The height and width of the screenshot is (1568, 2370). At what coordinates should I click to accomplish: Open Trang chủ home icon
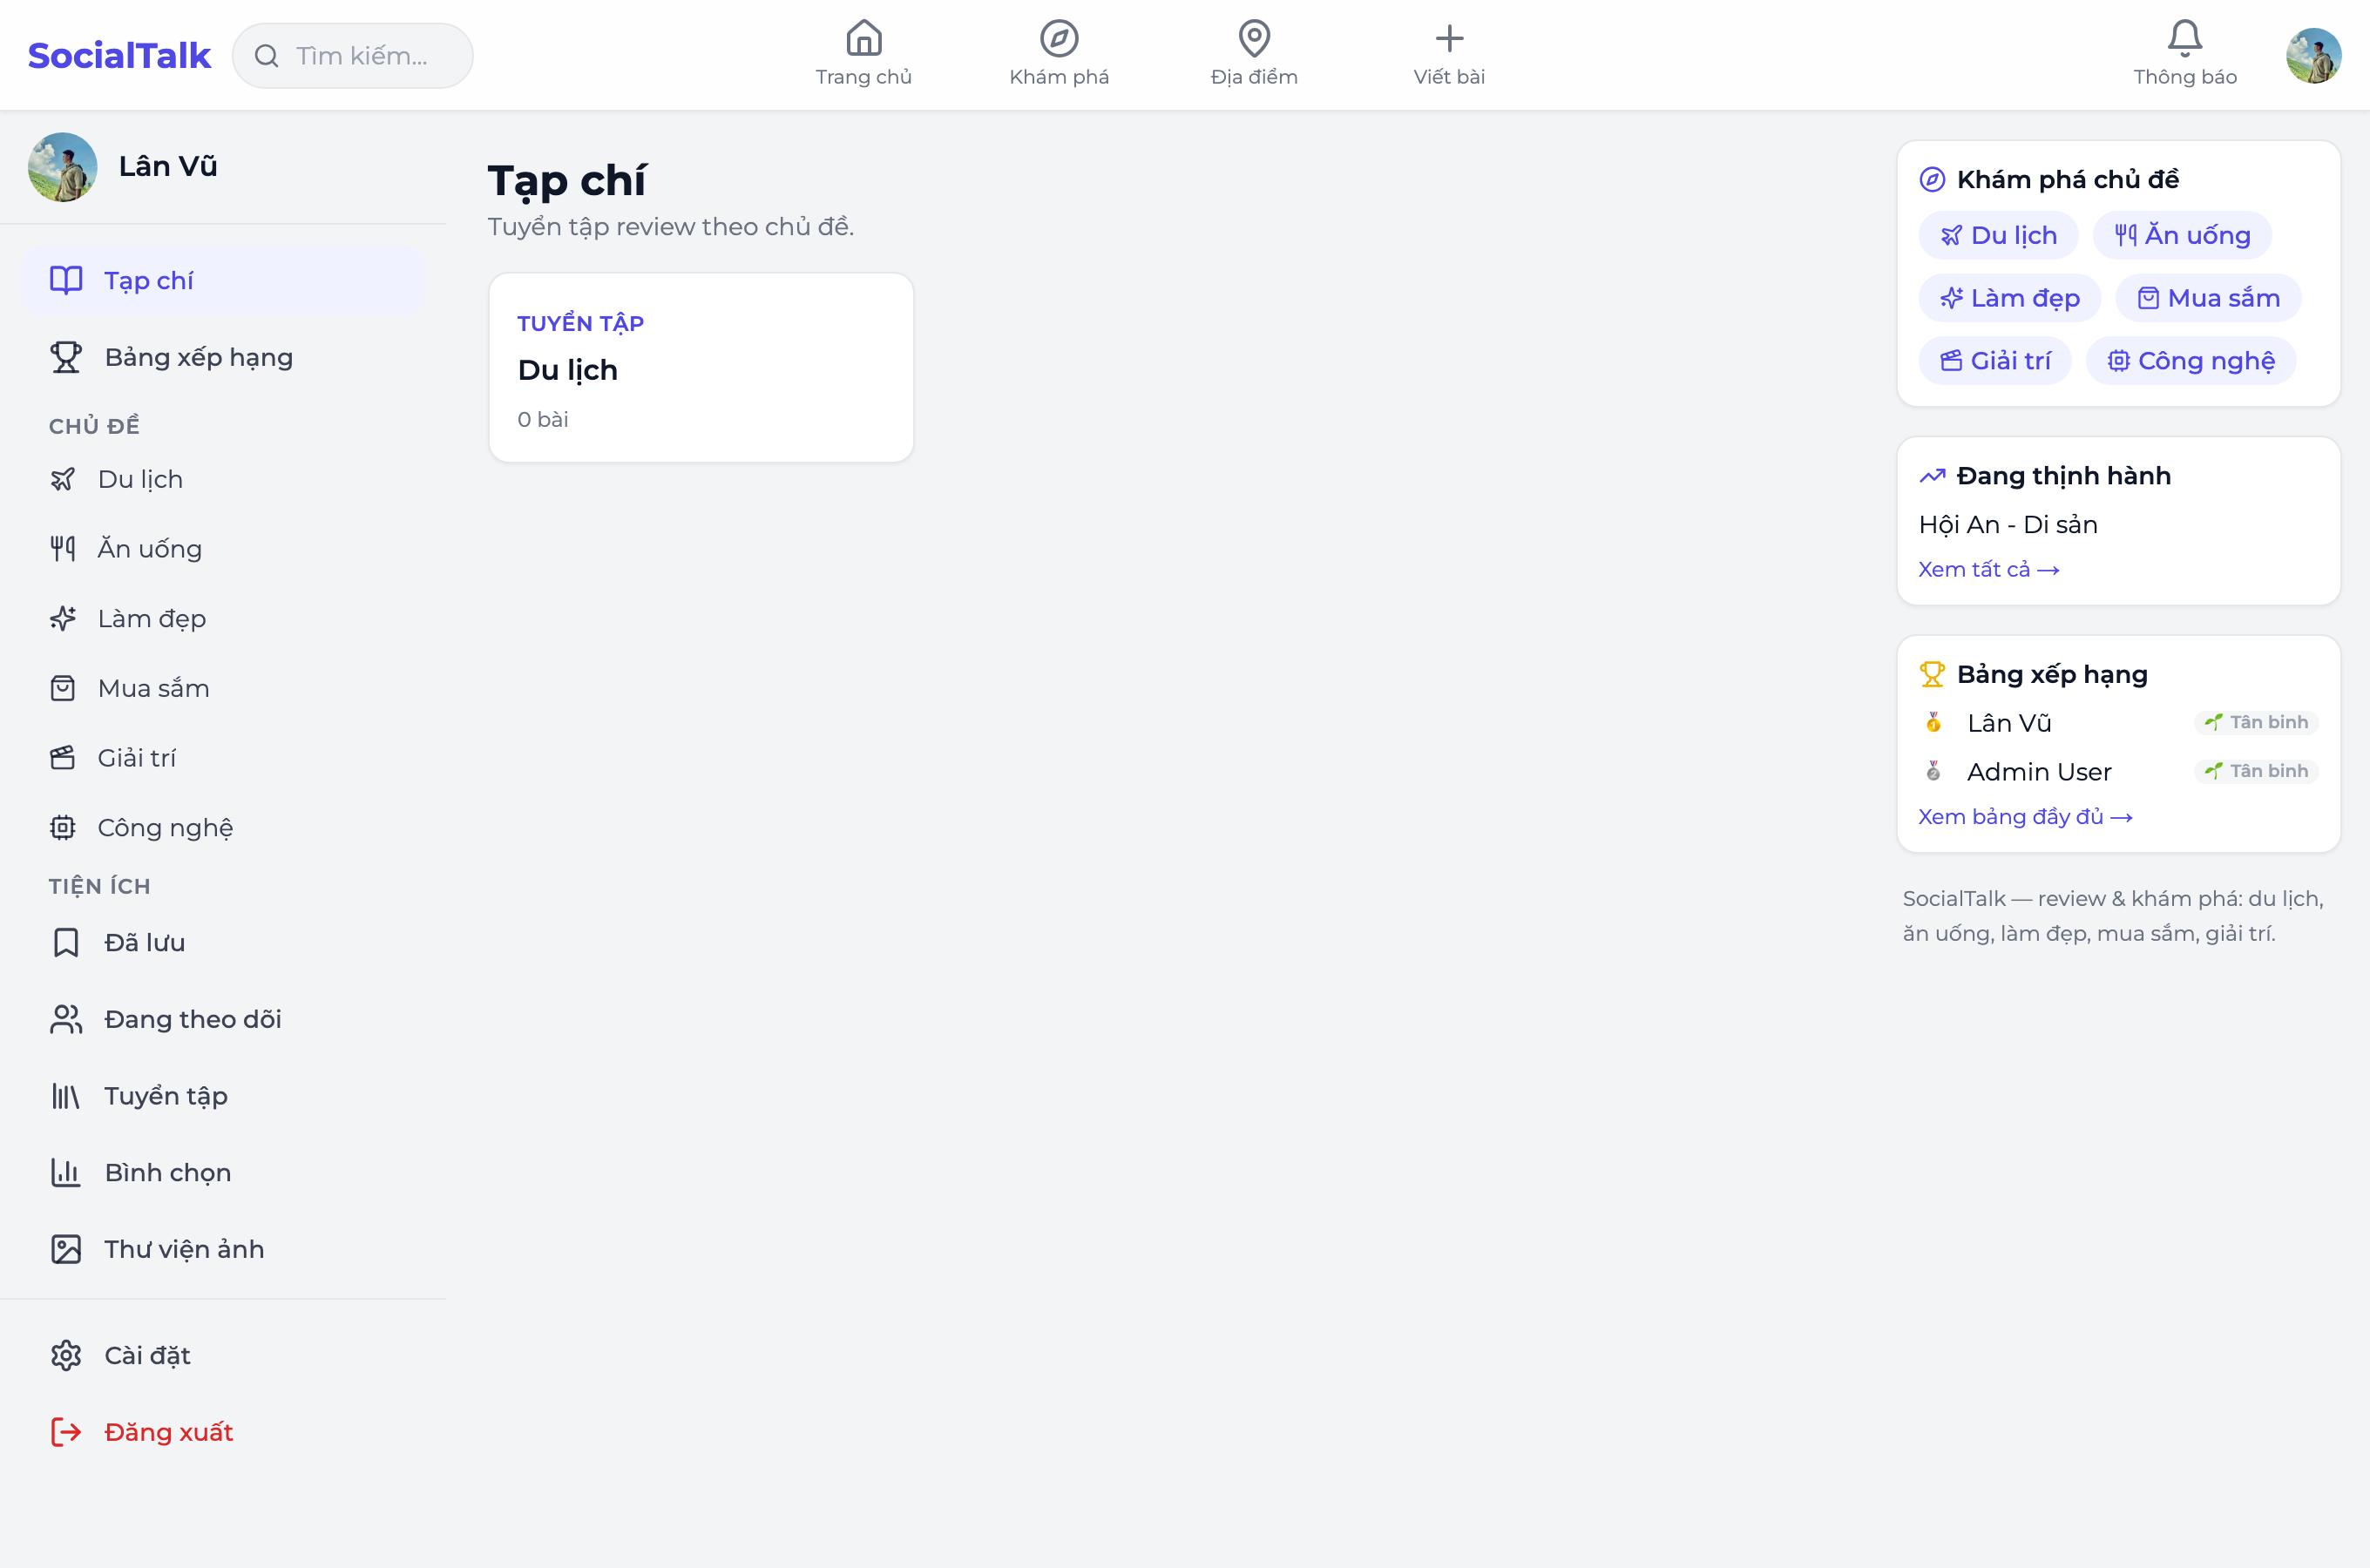[x=863, y=38]
